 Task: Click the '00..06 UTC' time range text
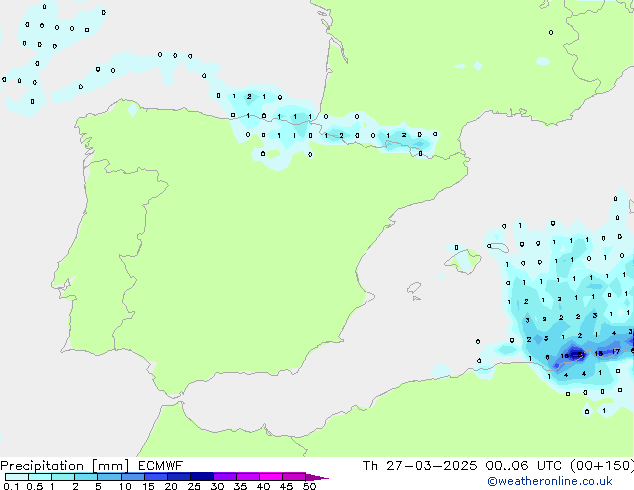click(x=524, y=466)
